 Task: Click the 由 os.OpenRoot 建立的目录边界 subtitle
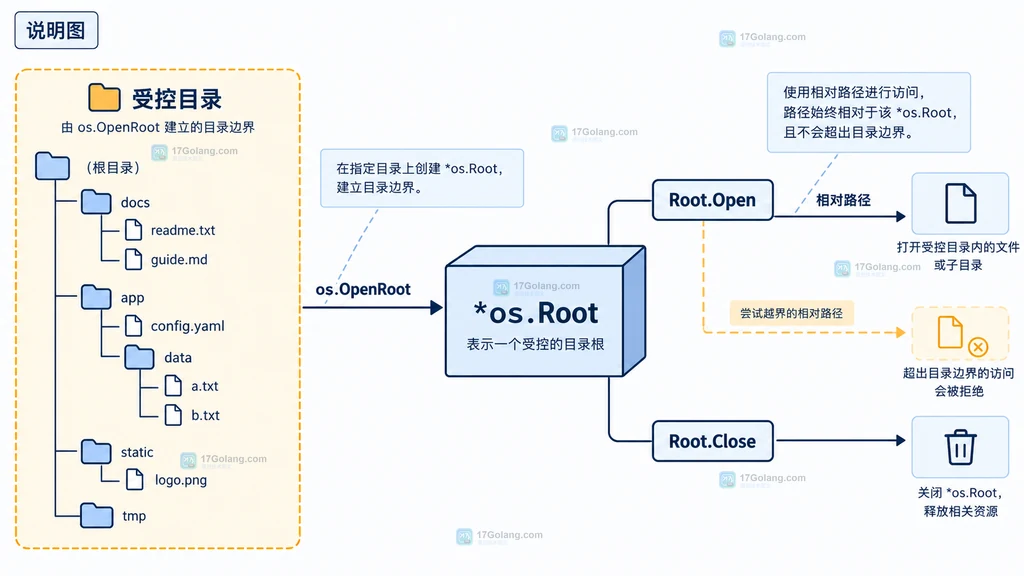pyautogui.click(x=158, y=127)
